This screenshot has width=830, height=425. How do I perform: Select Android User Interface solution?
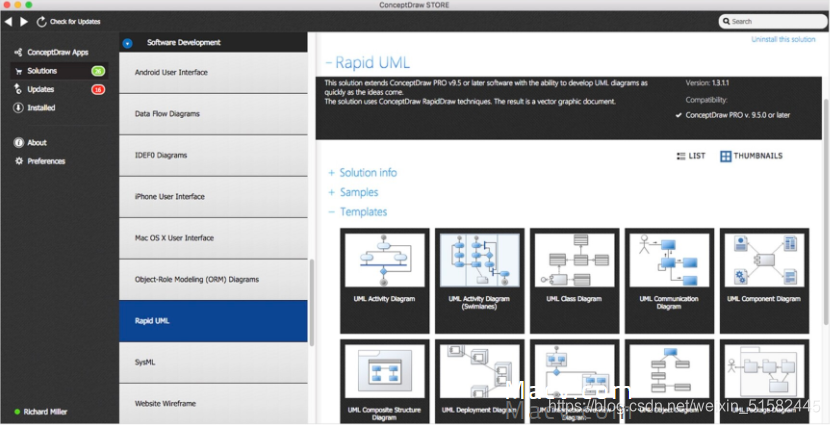pyautogui.click(x=213, y=73)
